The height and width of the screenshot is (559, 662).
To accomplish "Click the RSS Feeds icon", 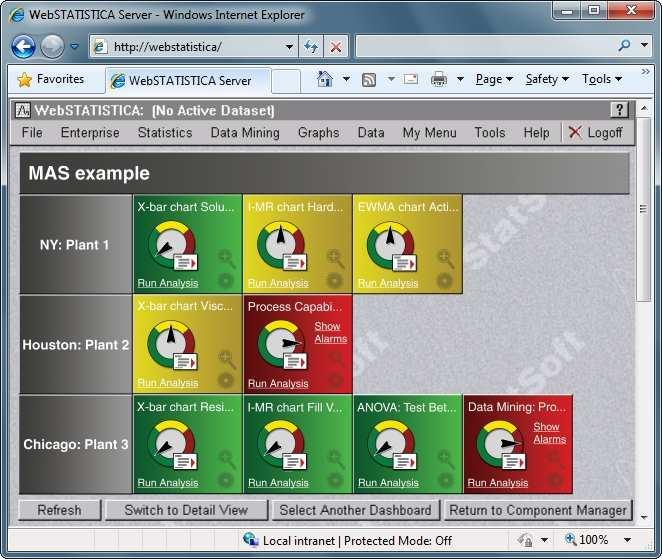I will click(x=369, y=79).
